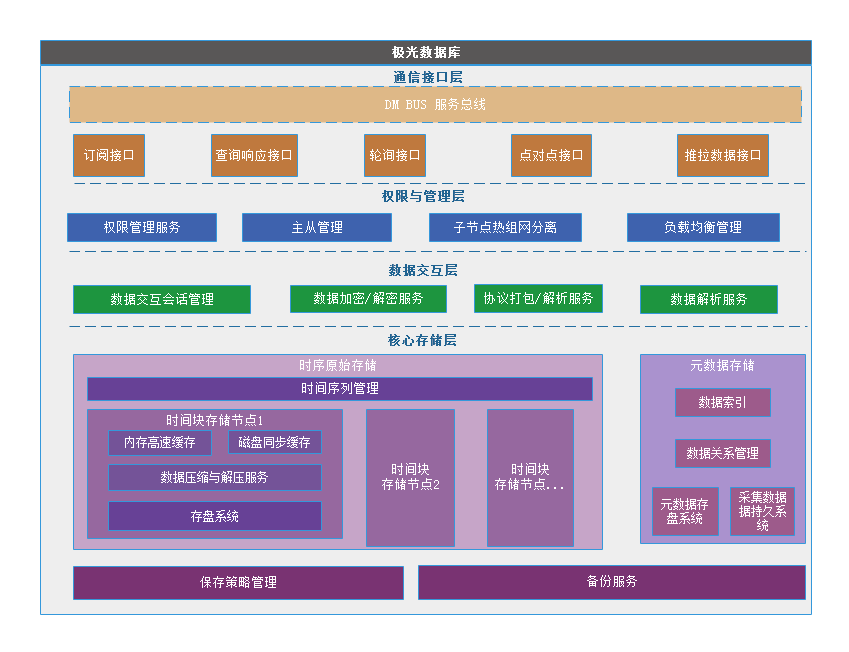Select the 数据索引 box

[x=722, y=402]
